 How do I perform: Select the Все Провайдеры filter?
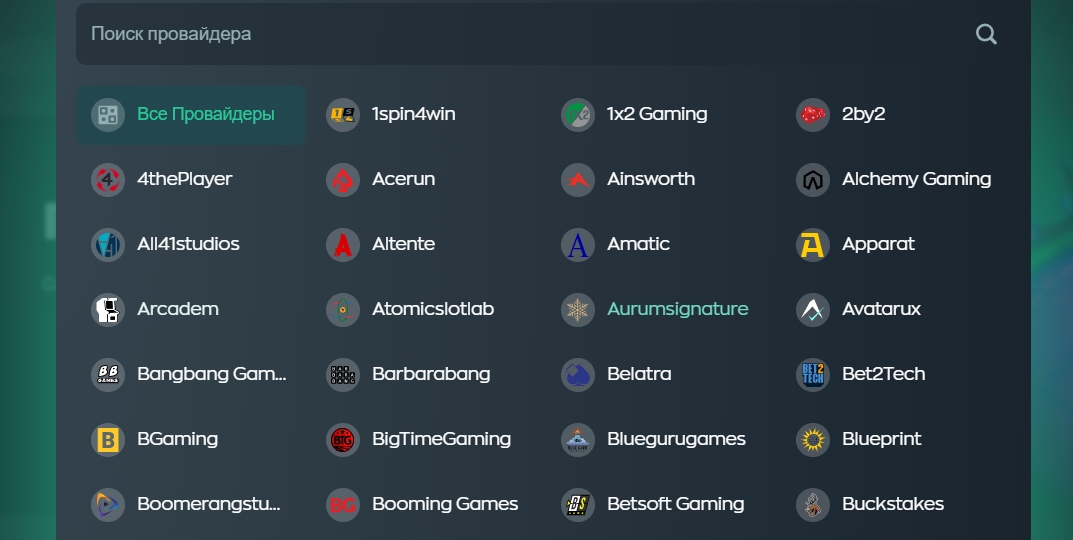click(x=191, y=114)
